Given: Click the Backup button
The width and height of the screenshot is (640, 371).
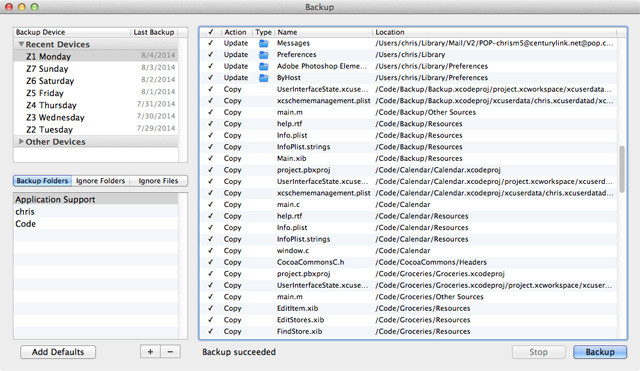Looking at the screenshot, I should click(x=600, y=352).
